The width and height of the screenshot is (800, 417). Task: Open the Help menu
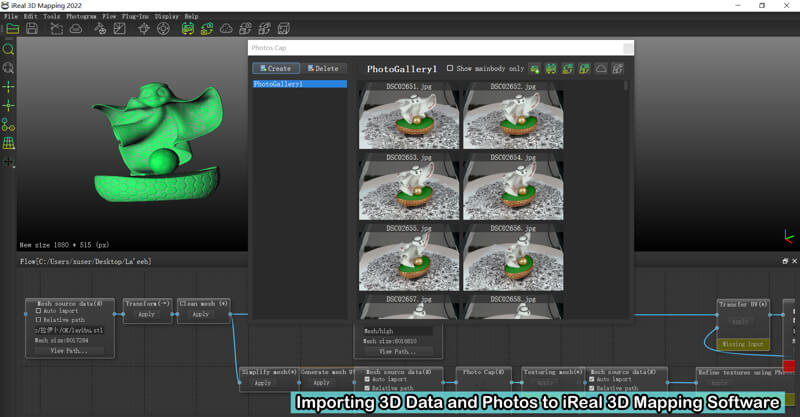tap(191, 16)
